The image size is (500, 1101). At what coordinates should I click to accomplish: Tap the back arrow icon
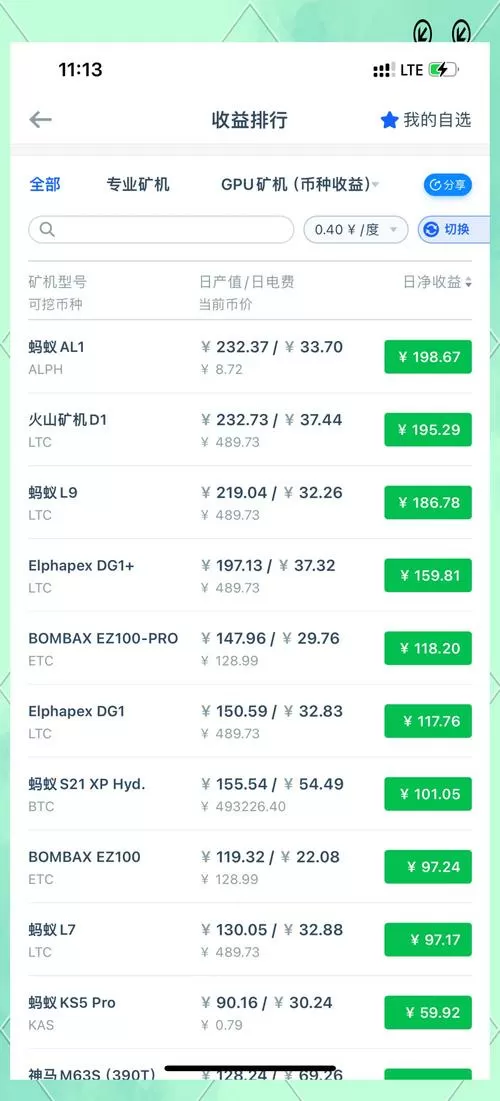point(40,120)
